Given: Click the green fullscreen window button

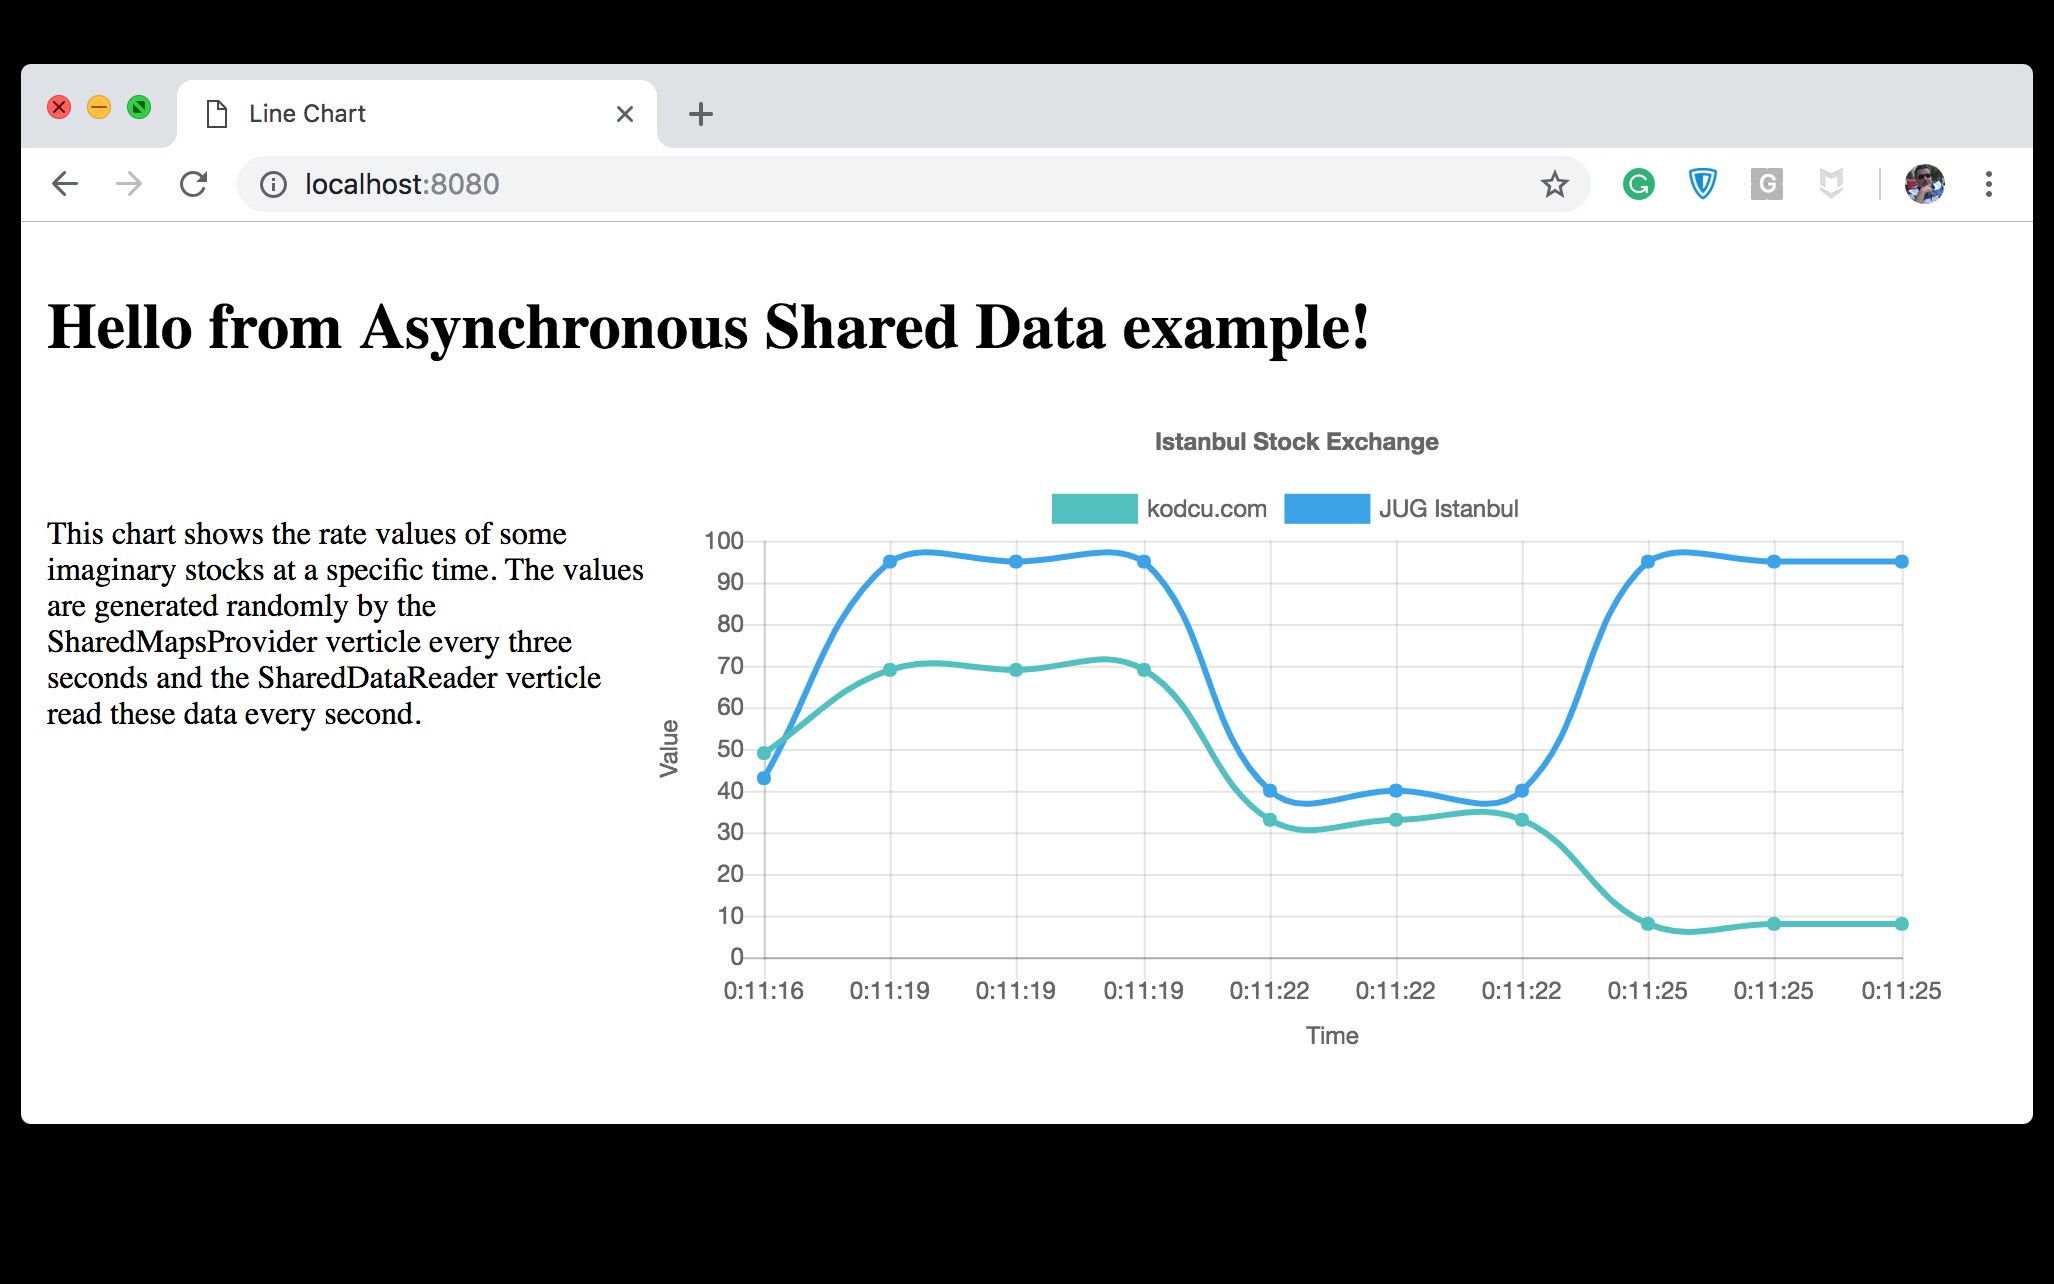Looking at the screenshot, I should pyautogui.click(x=139, y=107).
